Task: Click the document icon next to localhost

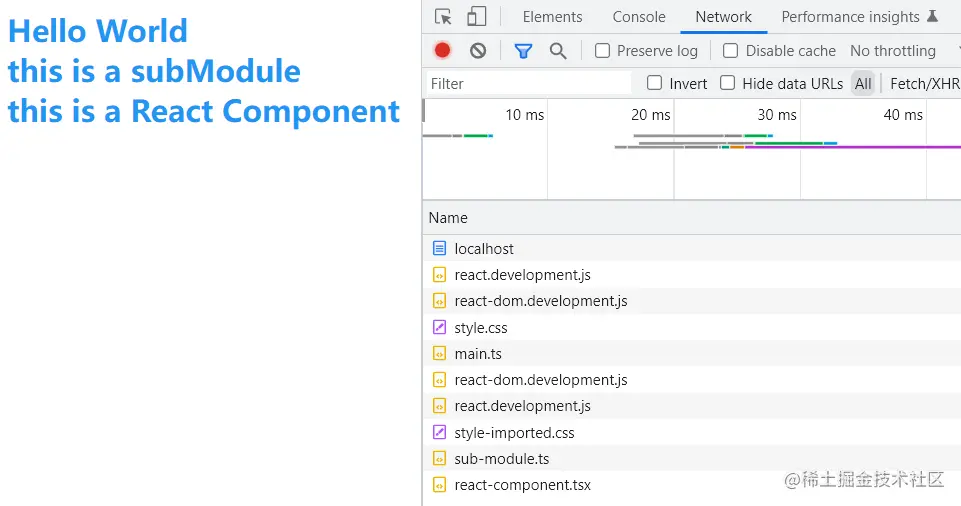Action: [x=439, y=248]
